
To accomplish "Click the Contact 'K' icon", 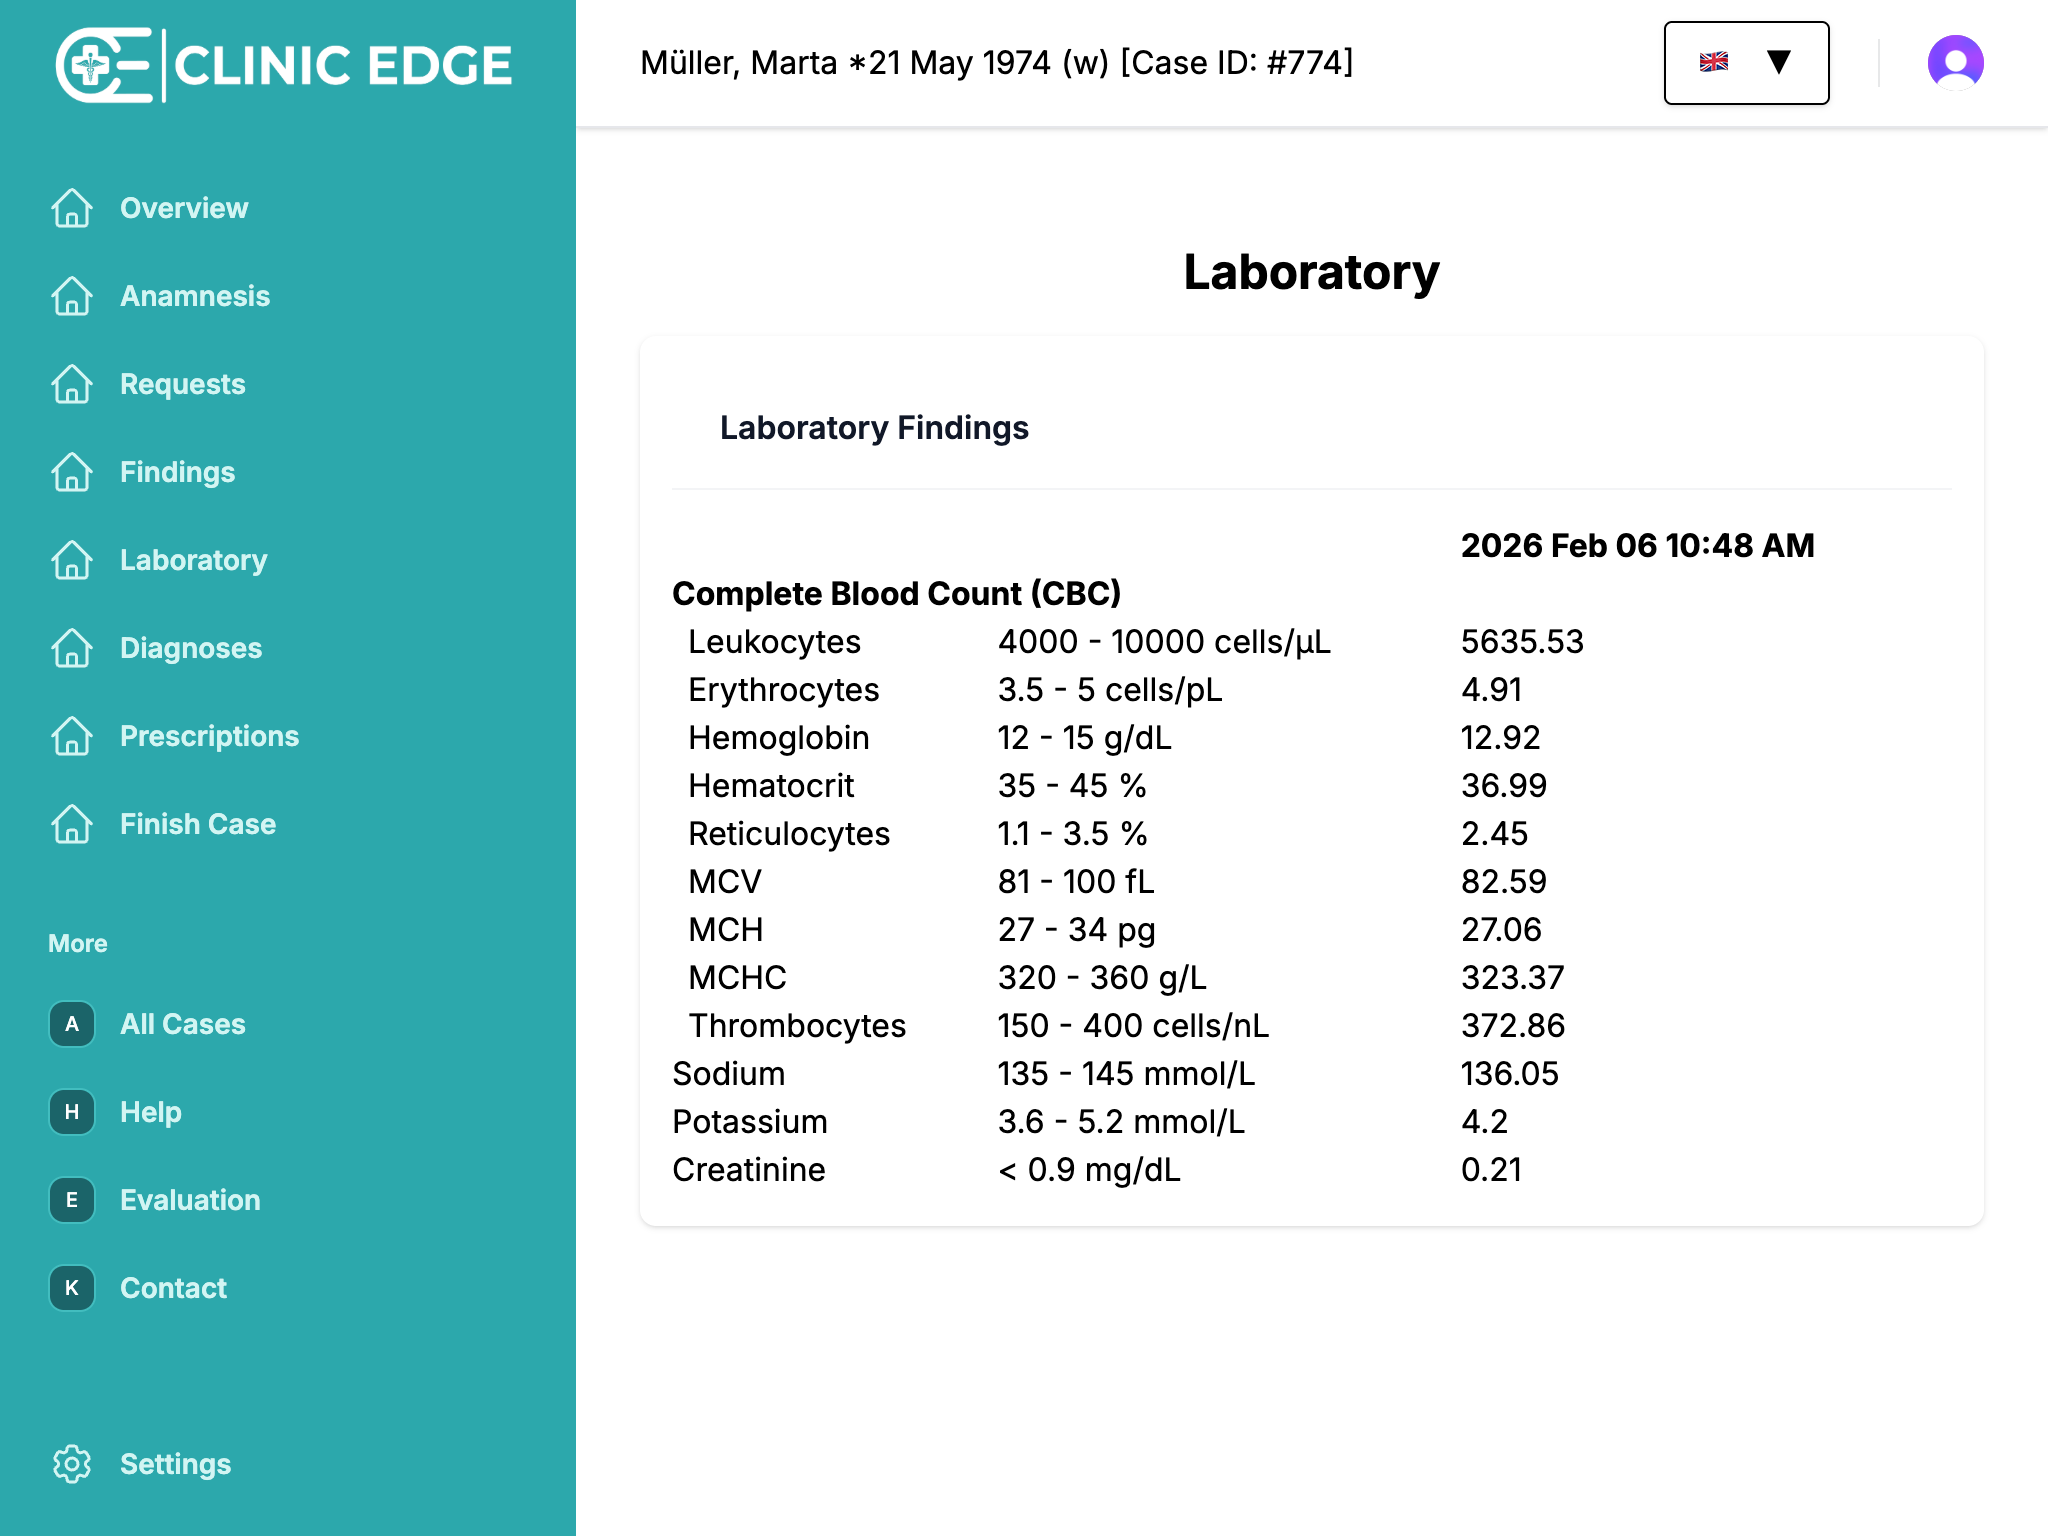I will click(71, 1288).
